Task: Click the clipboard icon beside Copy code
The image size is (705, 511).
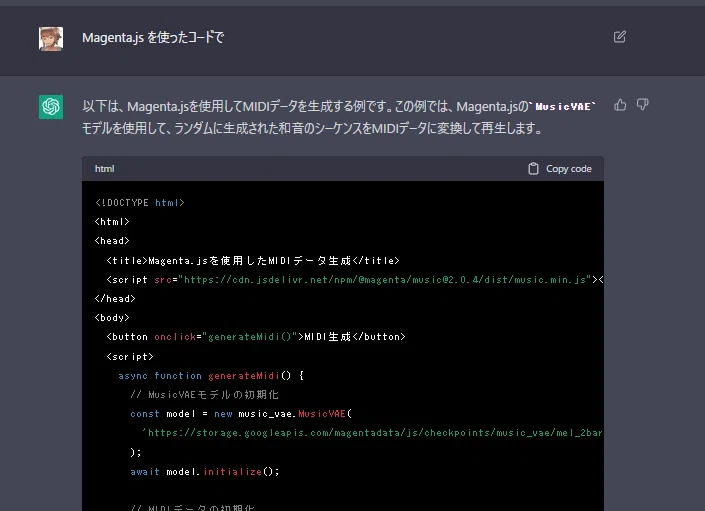Action: [533, 169]
